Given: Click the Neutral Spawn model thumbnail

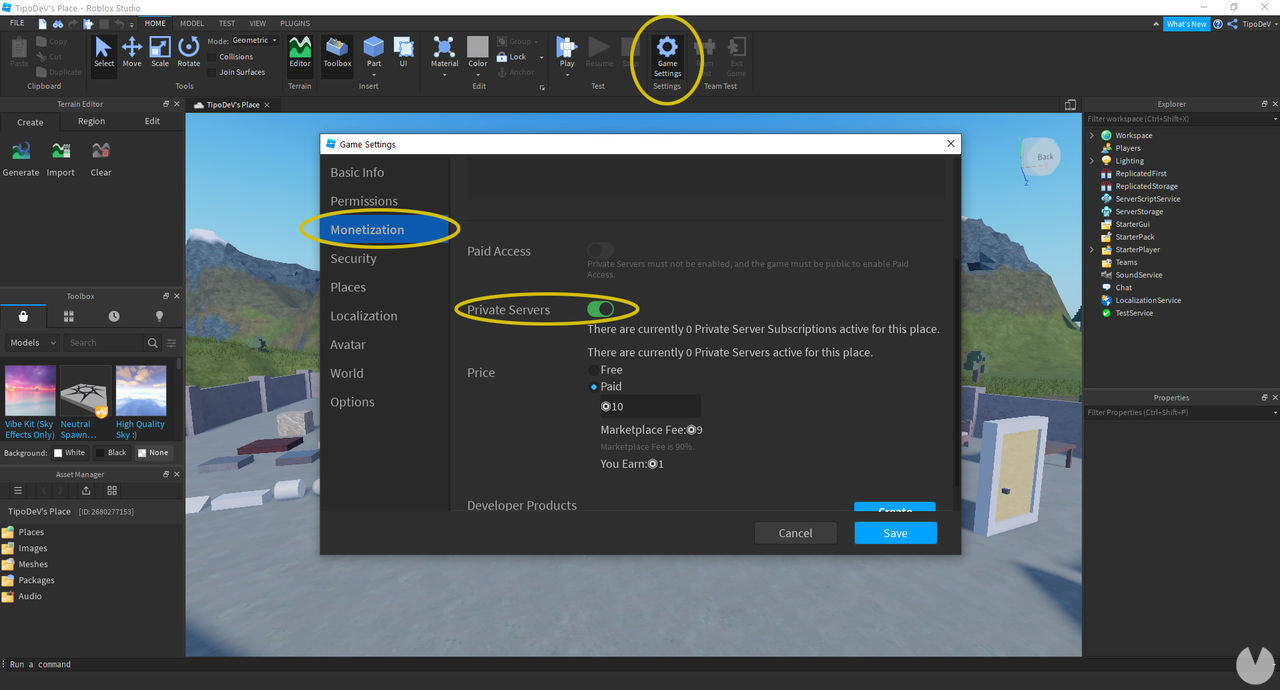Looking at the screenshot, I should (85, 390).
